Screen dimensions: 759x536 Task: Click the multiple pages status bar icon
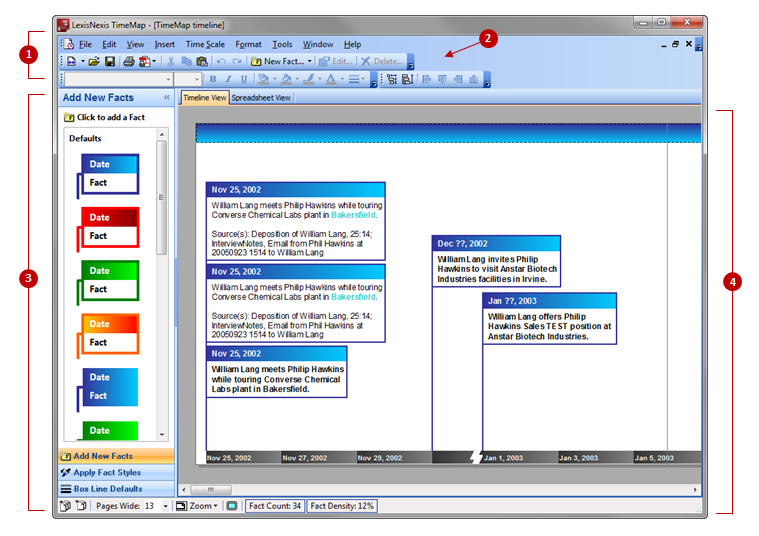point(64,506)
